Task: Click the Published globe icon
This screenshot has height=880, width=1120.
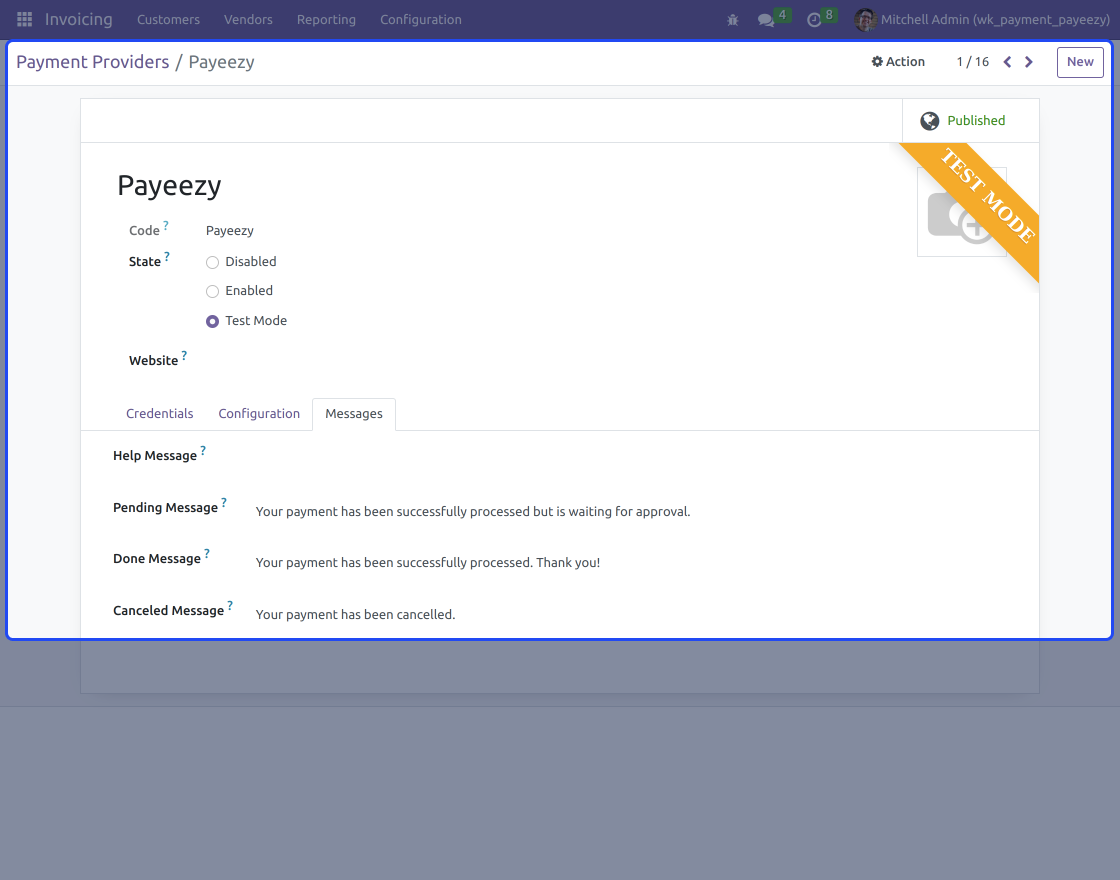Action: click(929, 121)
